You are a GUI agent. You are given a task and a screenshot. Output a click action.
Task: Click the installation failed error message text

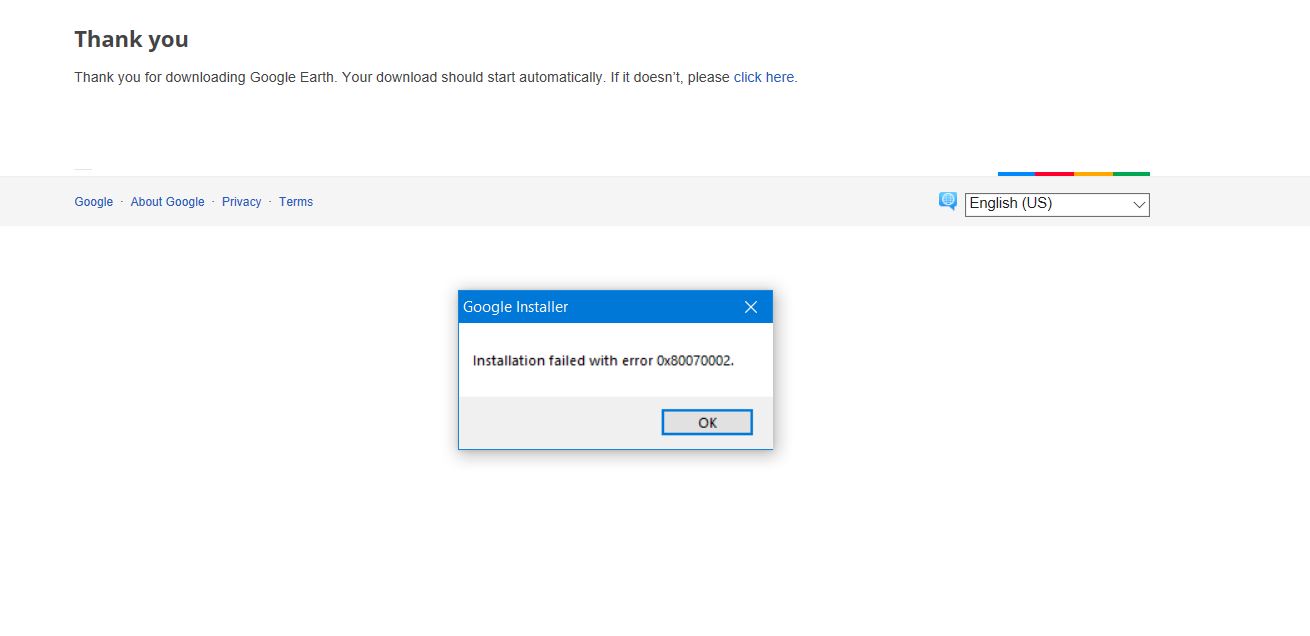[x=603, y=360]
